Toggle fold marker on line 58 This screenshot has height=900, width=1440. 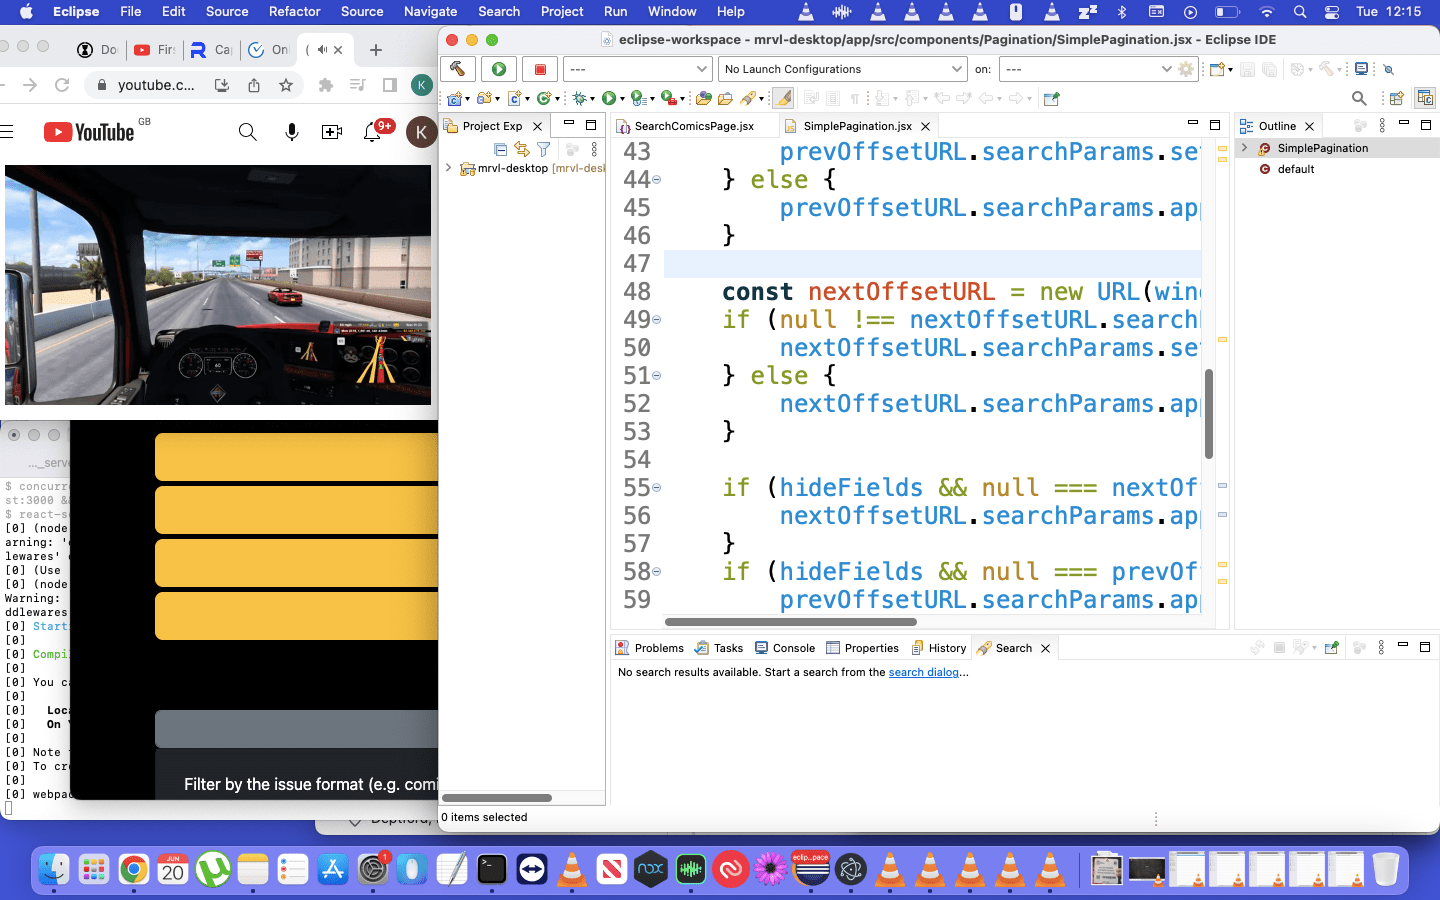click(656, 572)
